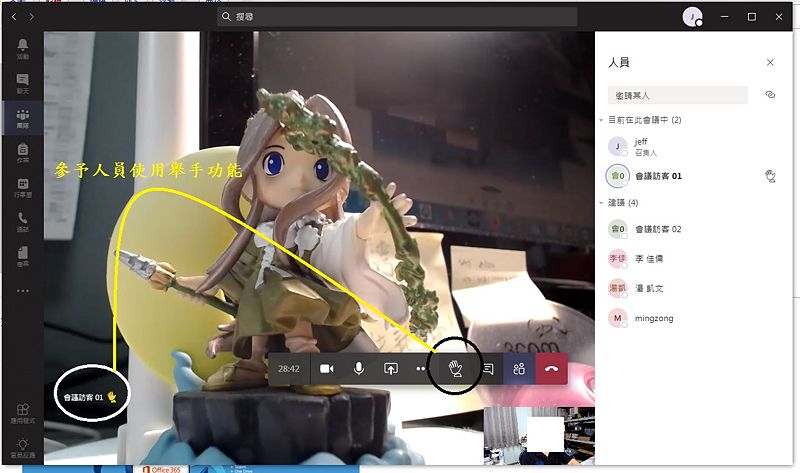Toggle the raise hand button
The height and width of the screenshot is (473, 800).
[455, 368]
